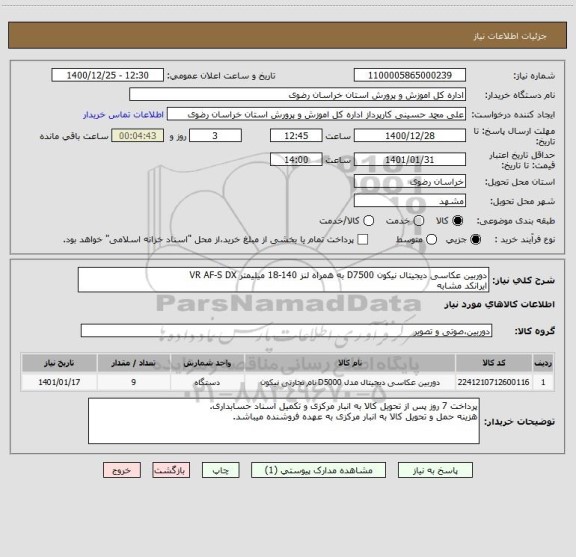This screenshot has height=557, width=576.
Task: Select the خدمت radio button
Action: (419, 221)
